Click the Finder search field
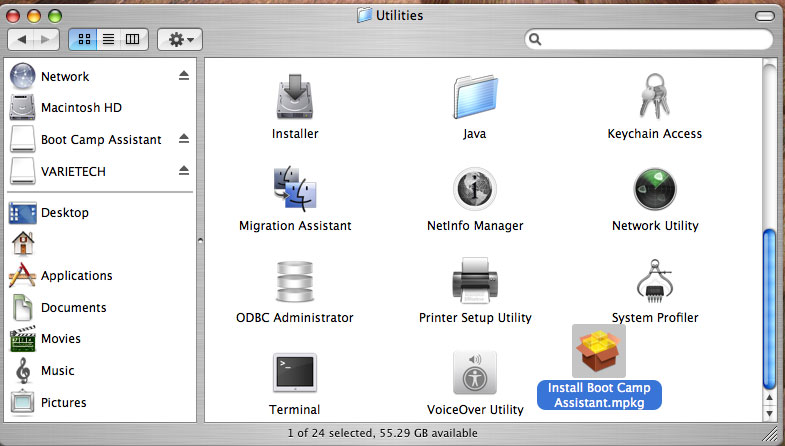The height and width of the screenshot is (446, 785). (x=648, y=39)
